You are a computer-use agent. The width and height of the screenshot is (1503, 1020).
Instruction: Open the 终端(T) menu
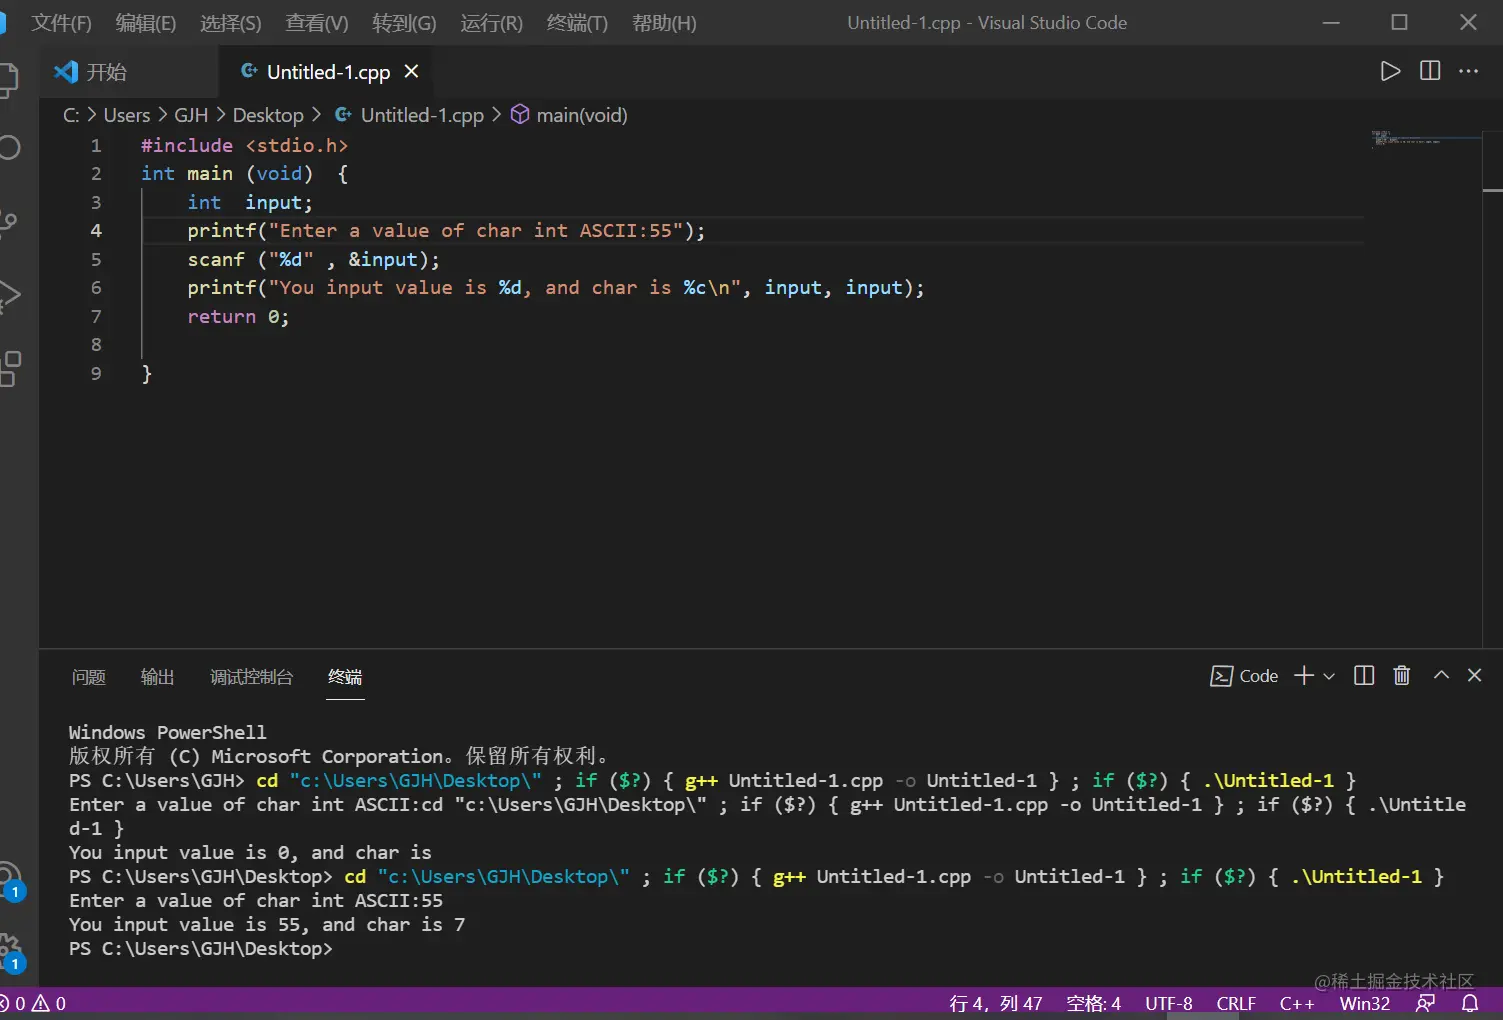pos(577,23)
